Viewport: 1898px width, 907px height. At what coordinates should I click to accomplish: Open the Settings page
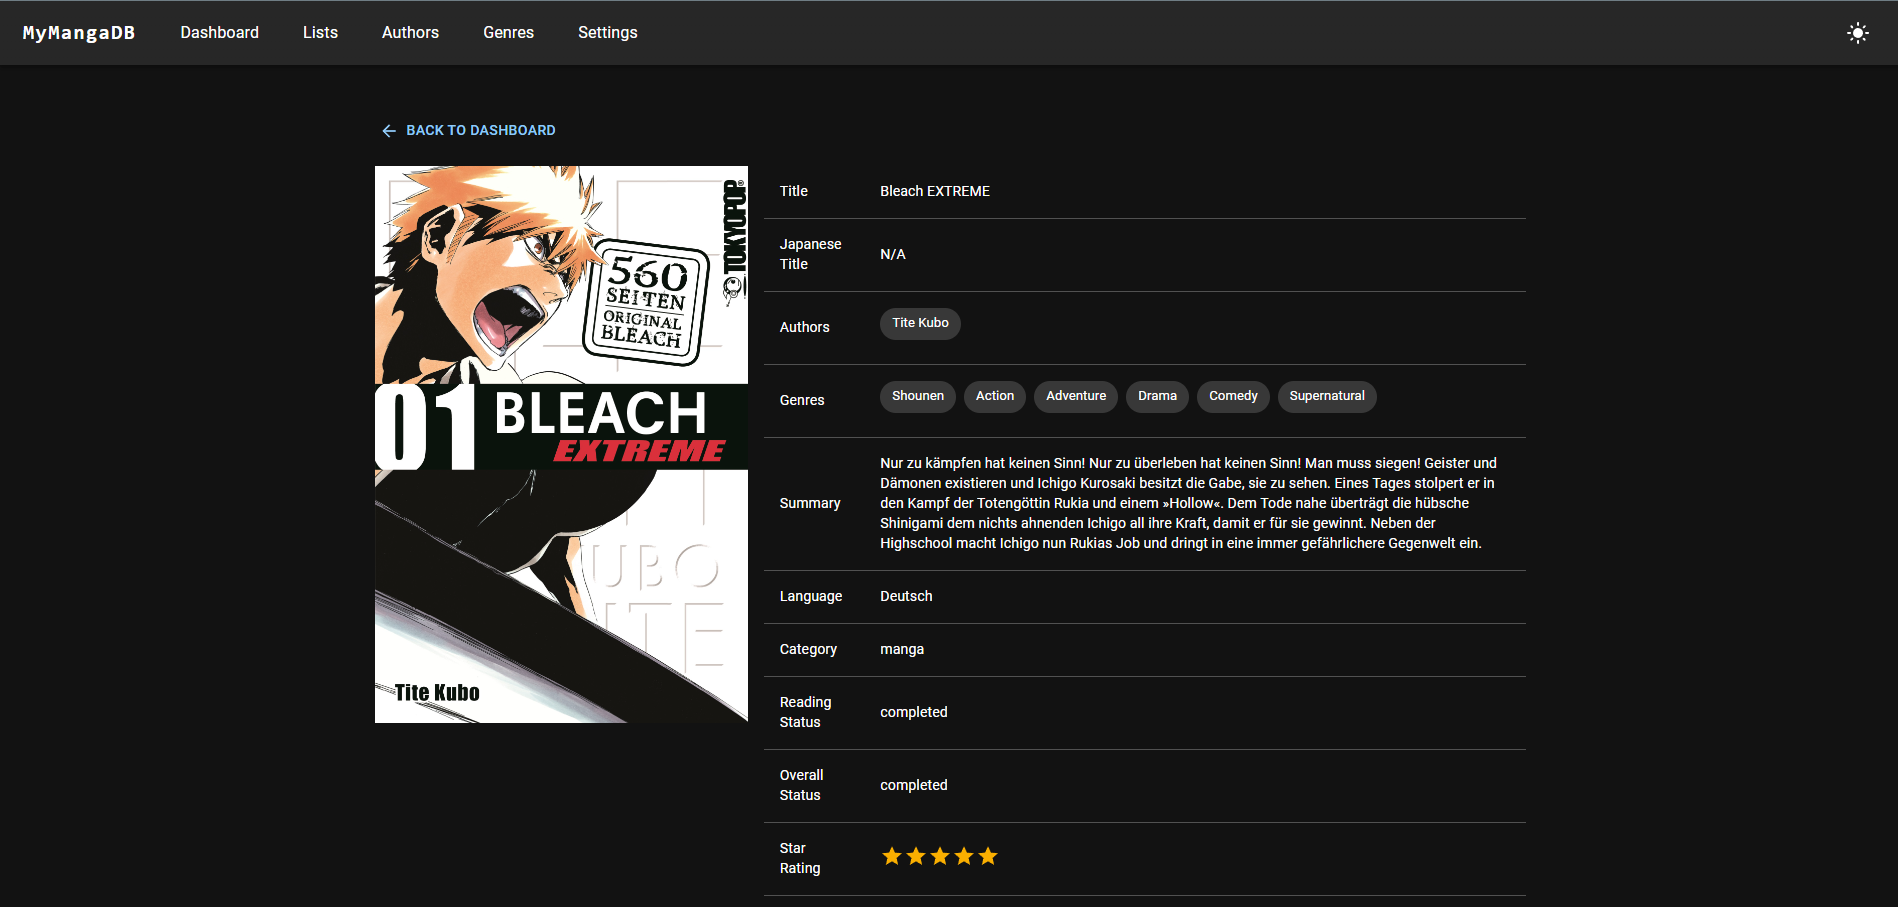point(607,33)
